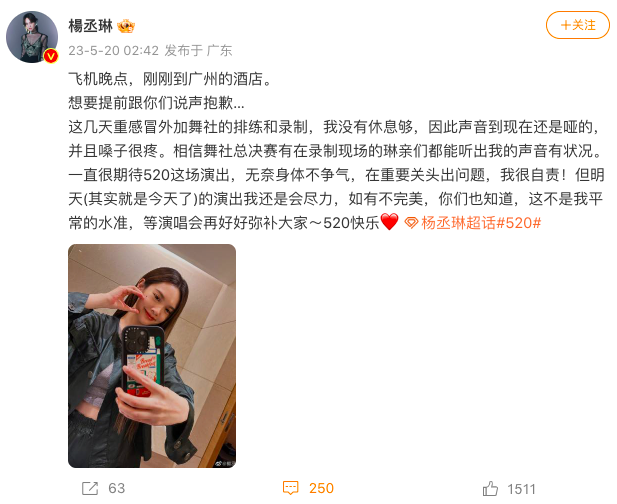Click the like count 1511

521,489
